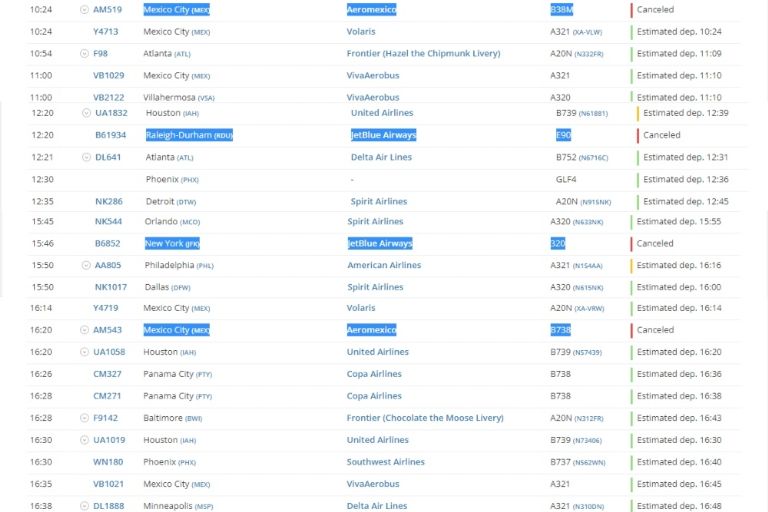This screenshot has height=512, width=768.
Task: Open flight number Y4713
Action: 105,31
